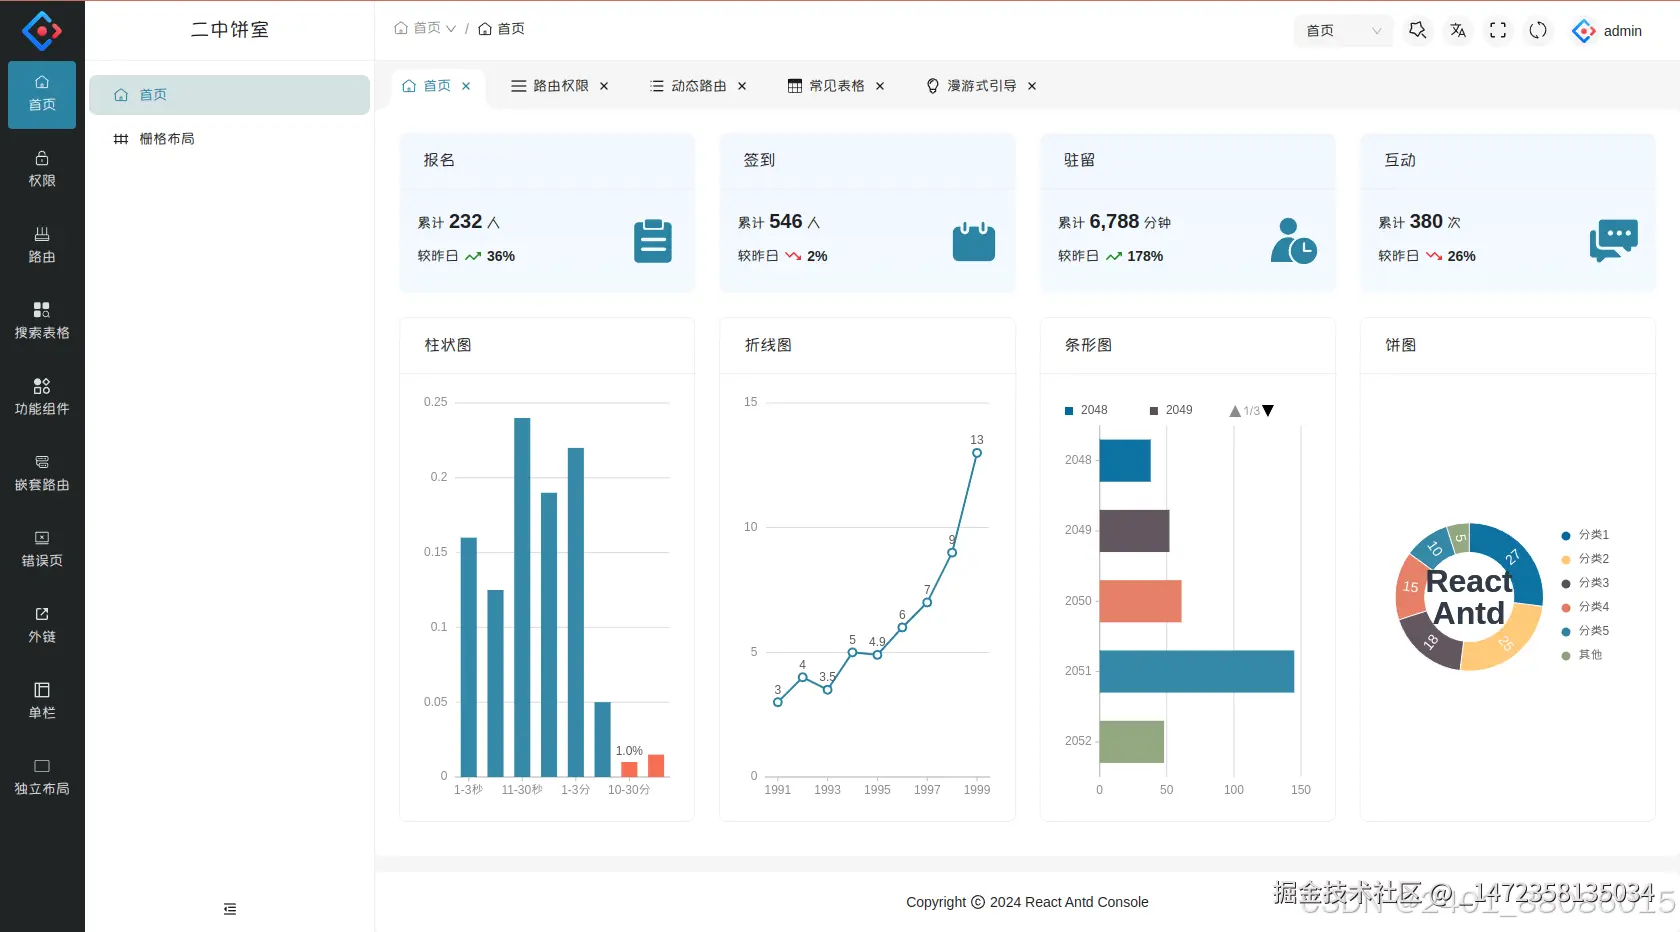Toggle 分类1 in the pie legend
The image size is (1680, 932).
pyautogui.click(x=1585, y=535)
